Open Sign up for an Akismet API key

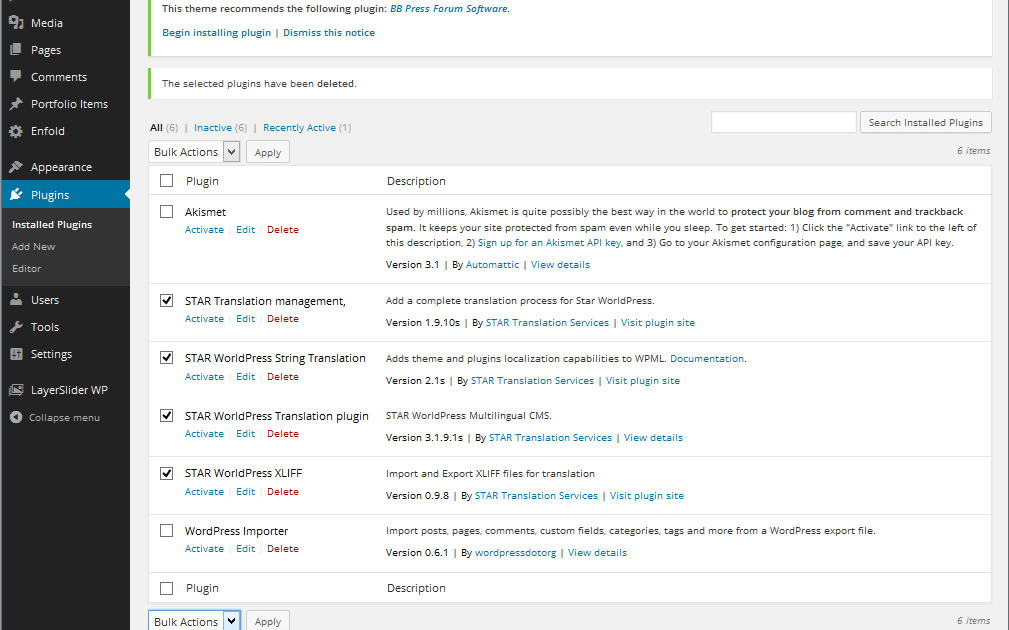coord(550,243)
